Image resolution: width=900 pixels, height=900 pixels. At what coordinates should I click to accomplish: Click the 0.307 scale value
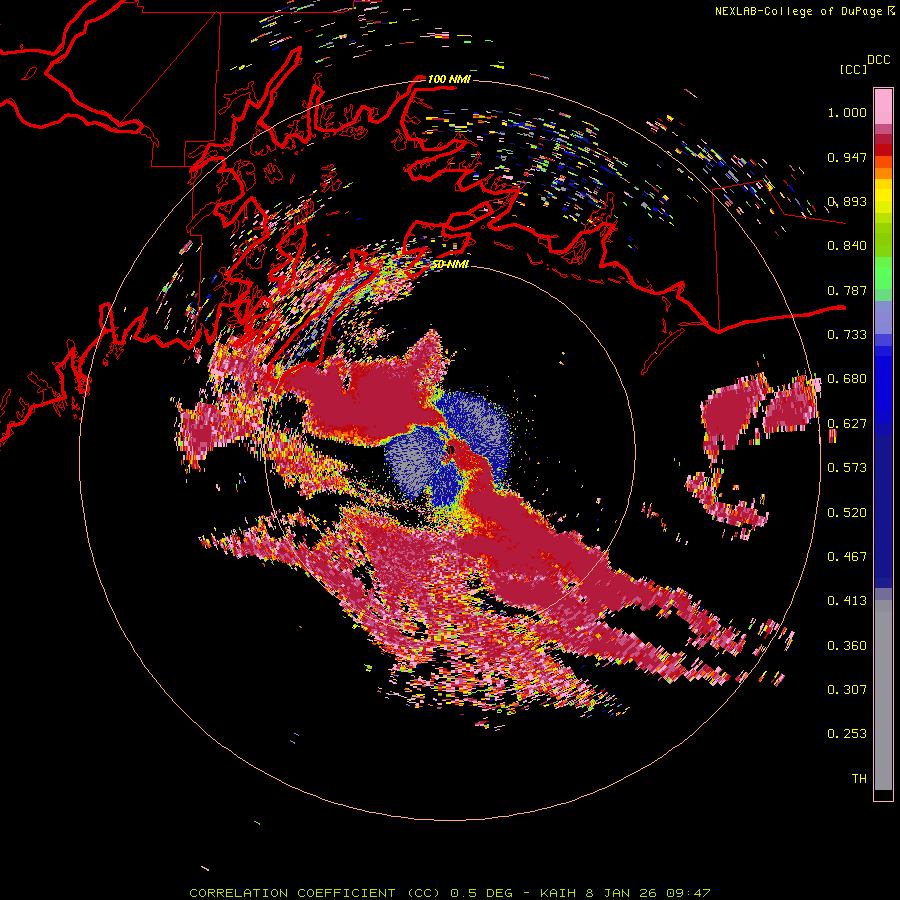(847, 689)
